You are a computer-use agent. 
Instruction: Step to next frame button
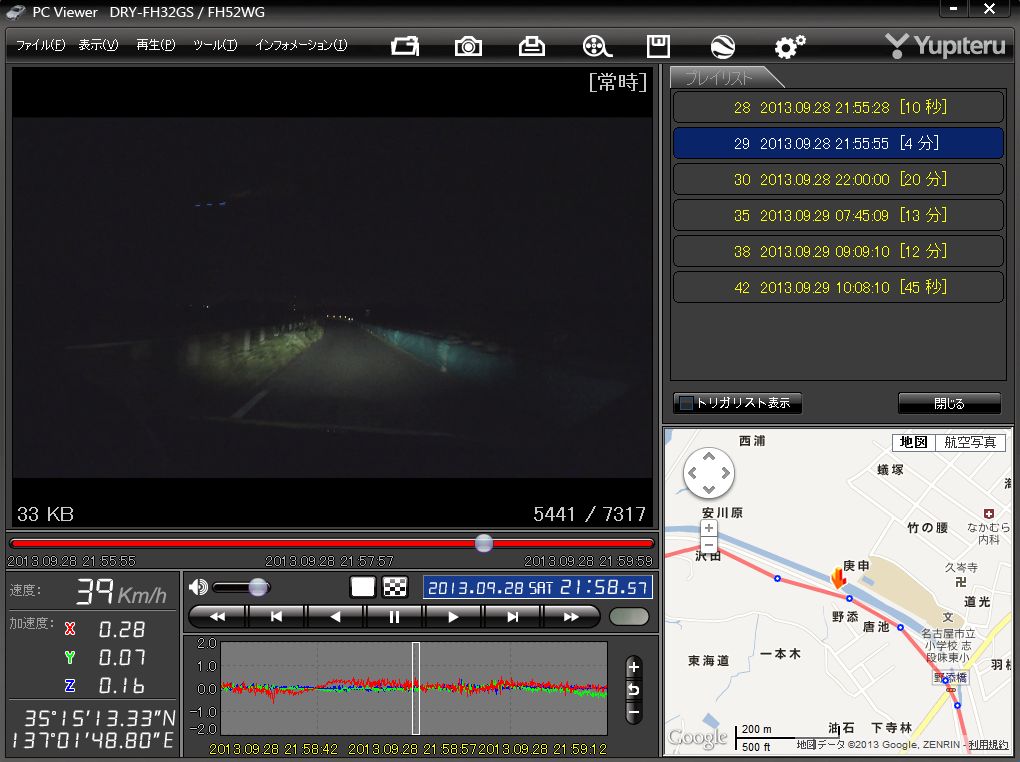tap(513, 616)
